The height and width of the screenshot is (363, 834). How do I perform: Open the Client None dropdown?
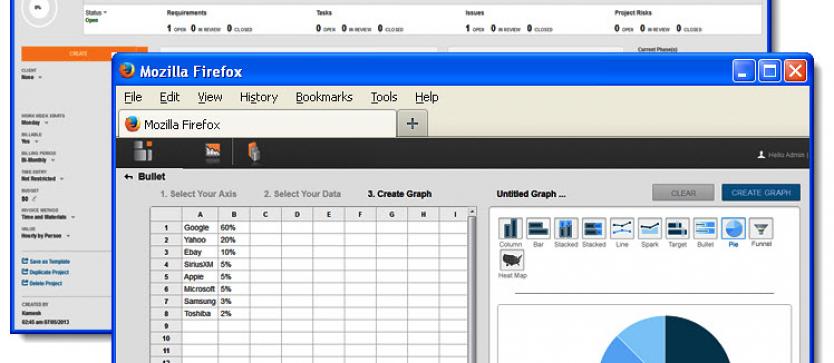pos(31,78)
